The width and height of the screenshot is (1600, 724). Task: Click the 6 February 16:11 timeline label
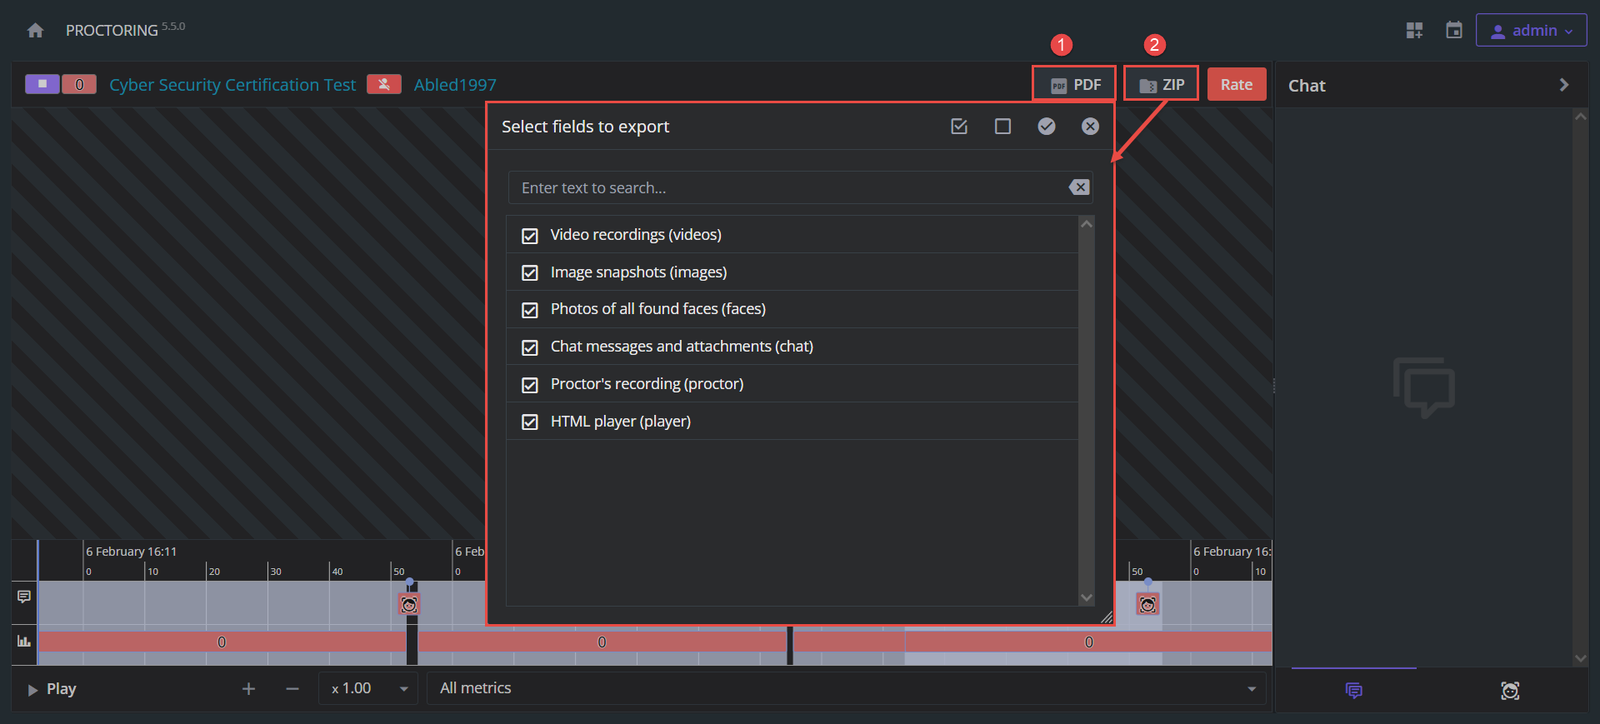(131, 551)
